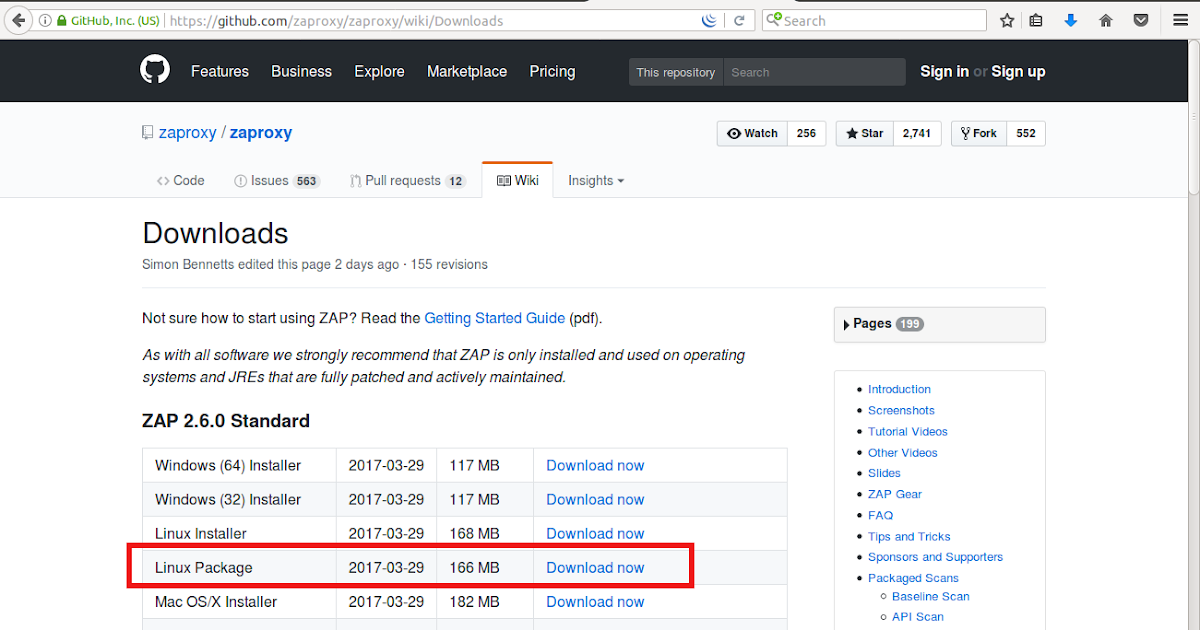This screenshot has width=1200, height=630.
Task: Open the ZAP Gear wiki link
Action: pos(895,494)
